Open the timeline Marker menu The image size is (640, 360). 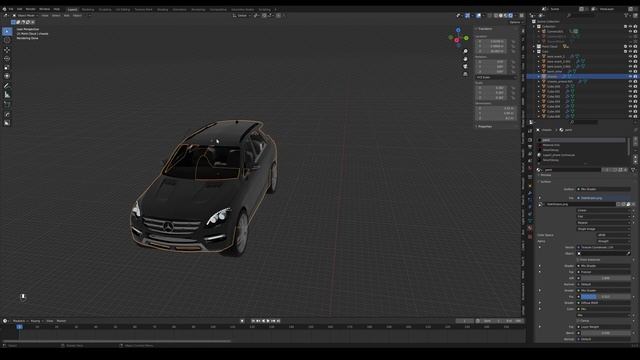[x=61, y=321]
